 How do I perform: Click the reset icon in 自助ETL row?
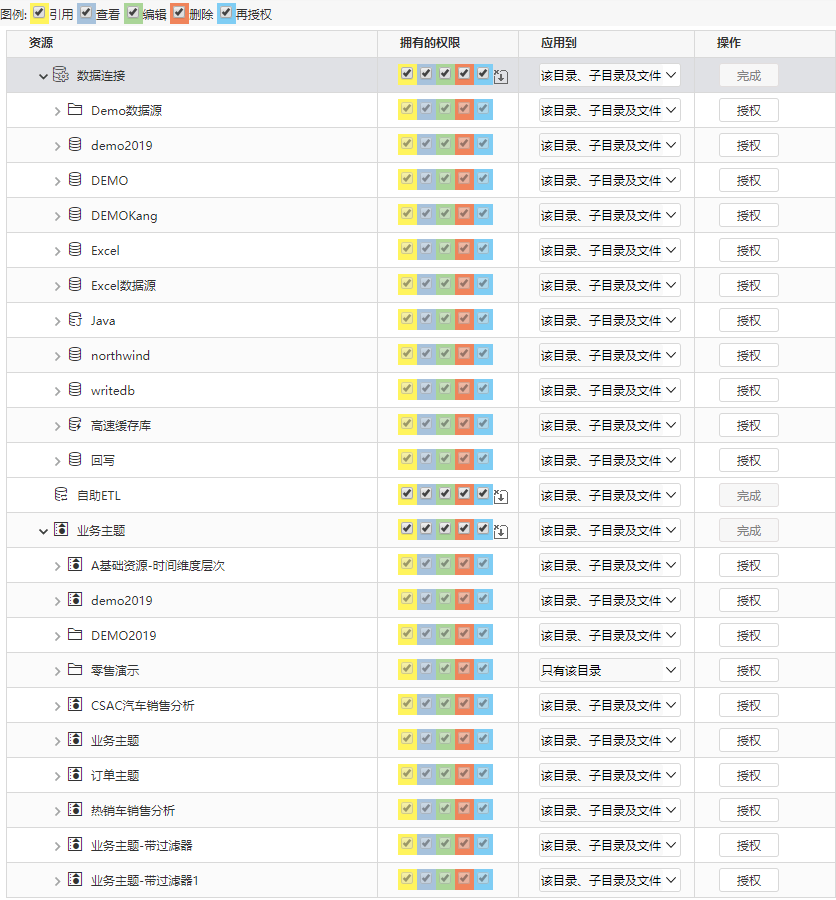(501, 496)
